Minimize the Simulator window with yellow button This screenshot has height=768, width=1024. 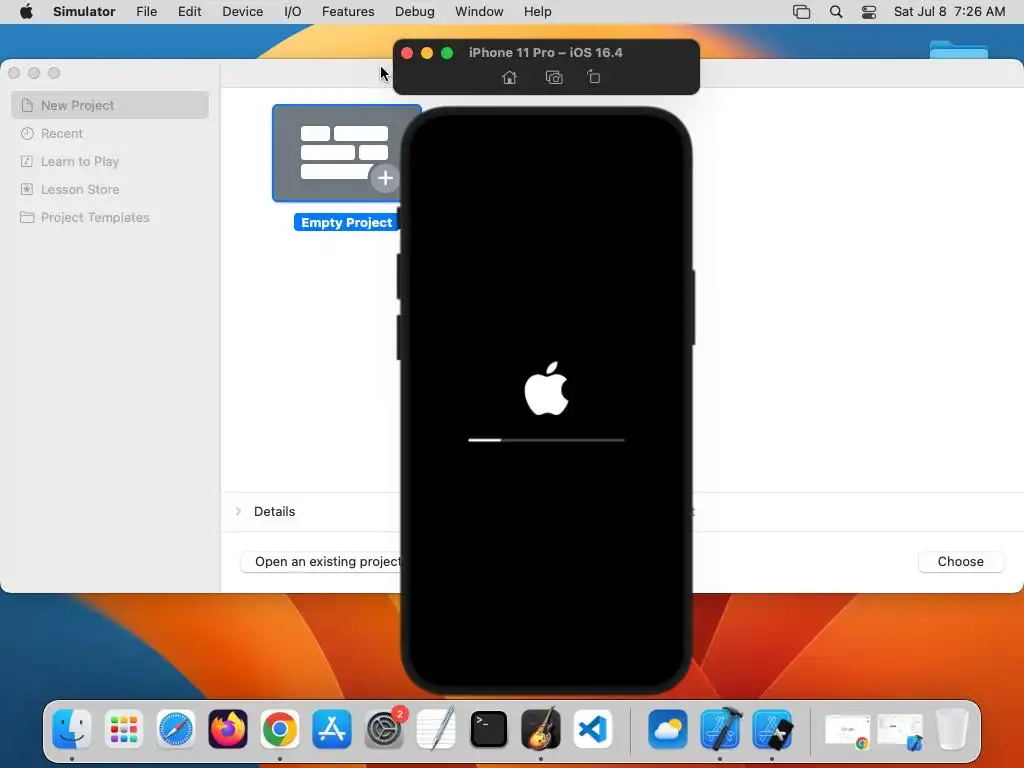426,53
